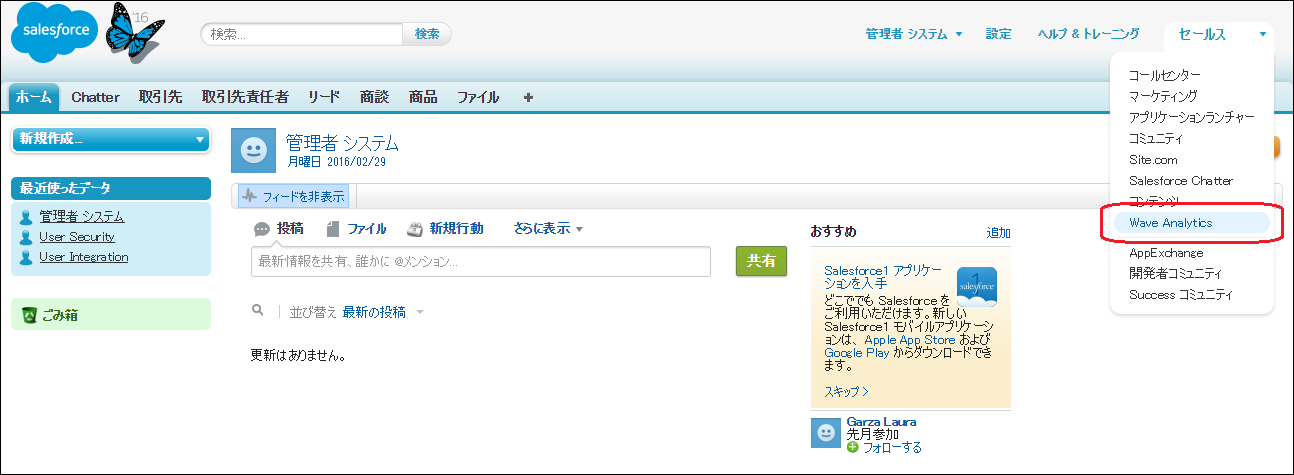The image size is (1294, 475).
Task: Click the user icon beside User Integration
Action: click(26, 257)
